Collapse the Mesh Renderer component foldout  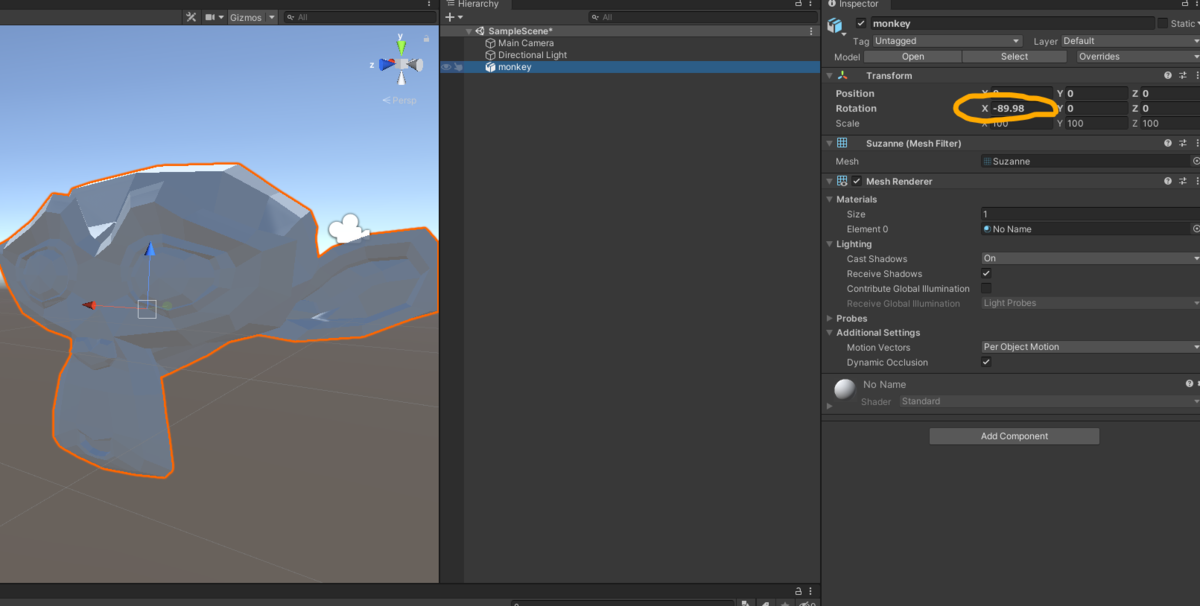829,181
